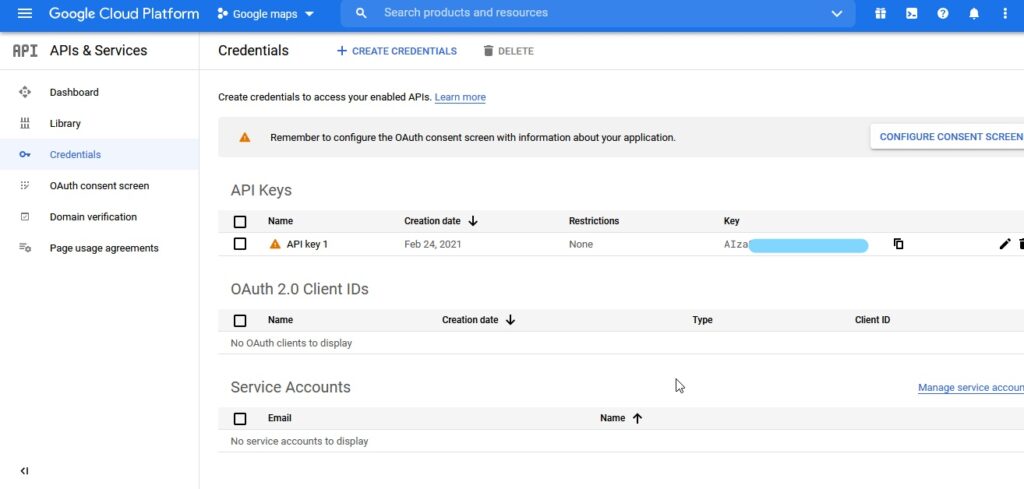Check select-all box for OAuth Client IDs
The image size is (1024, 489).
tap(240, 320)
